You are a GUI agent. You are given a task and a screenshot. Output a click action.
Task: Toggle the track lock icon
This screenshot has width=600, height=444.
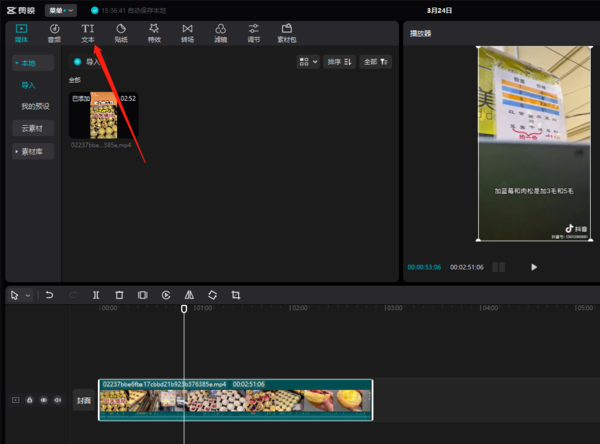[29, 400]
